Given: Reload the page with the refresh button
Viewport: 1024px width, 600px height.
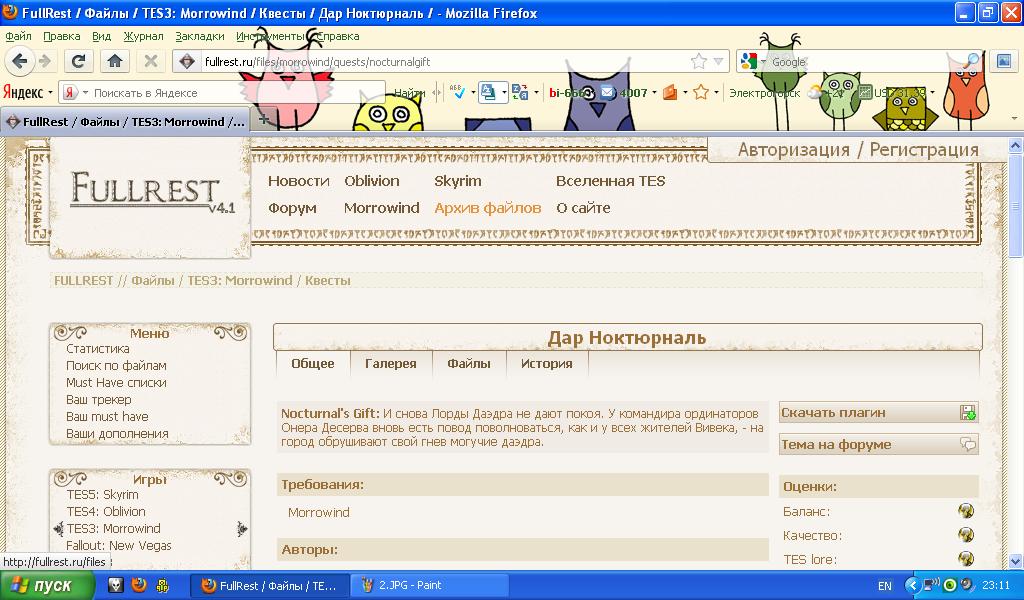Looking at the screenshot, I should point(80,61).
